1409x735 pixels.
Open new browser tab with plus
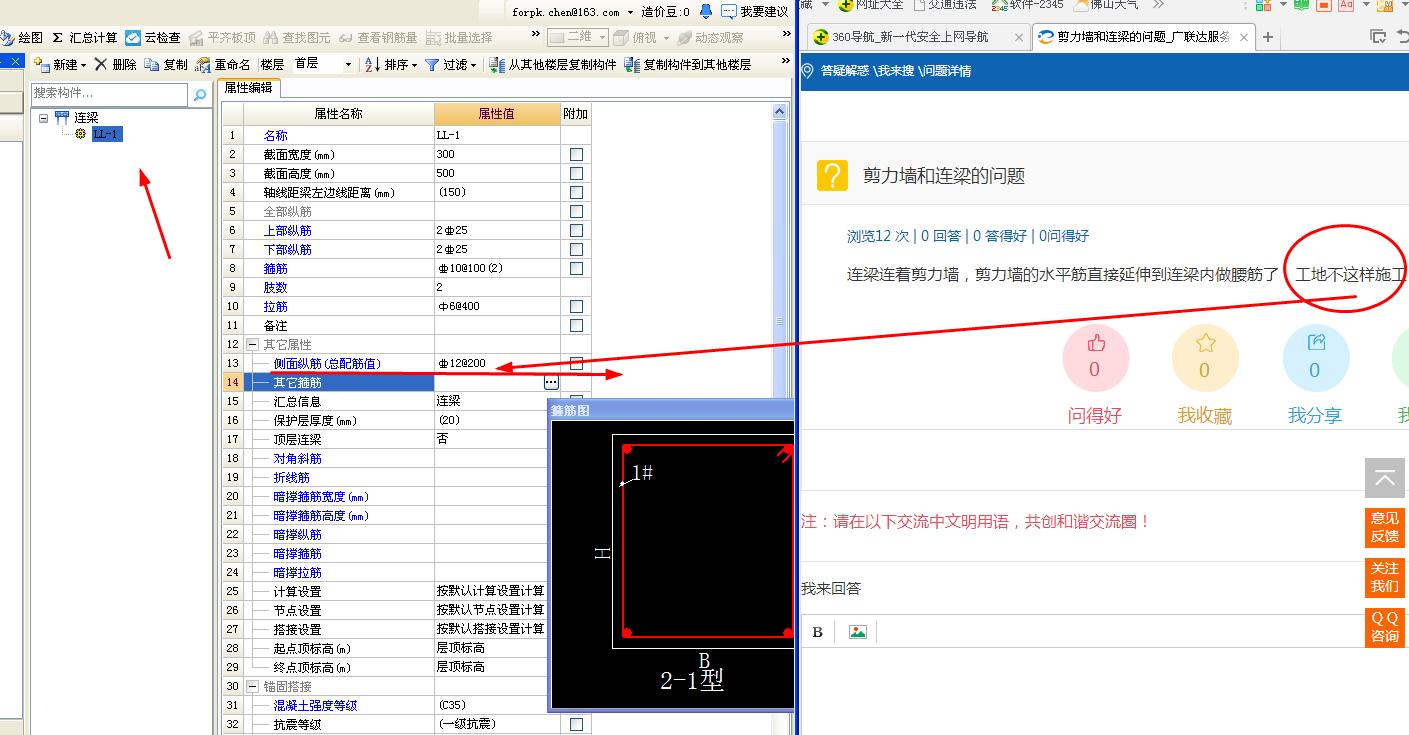pyautogui.click(x=1268, y=37)
